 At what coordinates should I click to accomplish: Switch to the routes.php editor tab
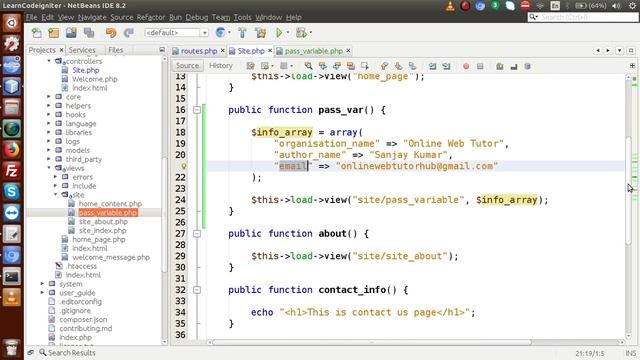(x=199, y=51)
